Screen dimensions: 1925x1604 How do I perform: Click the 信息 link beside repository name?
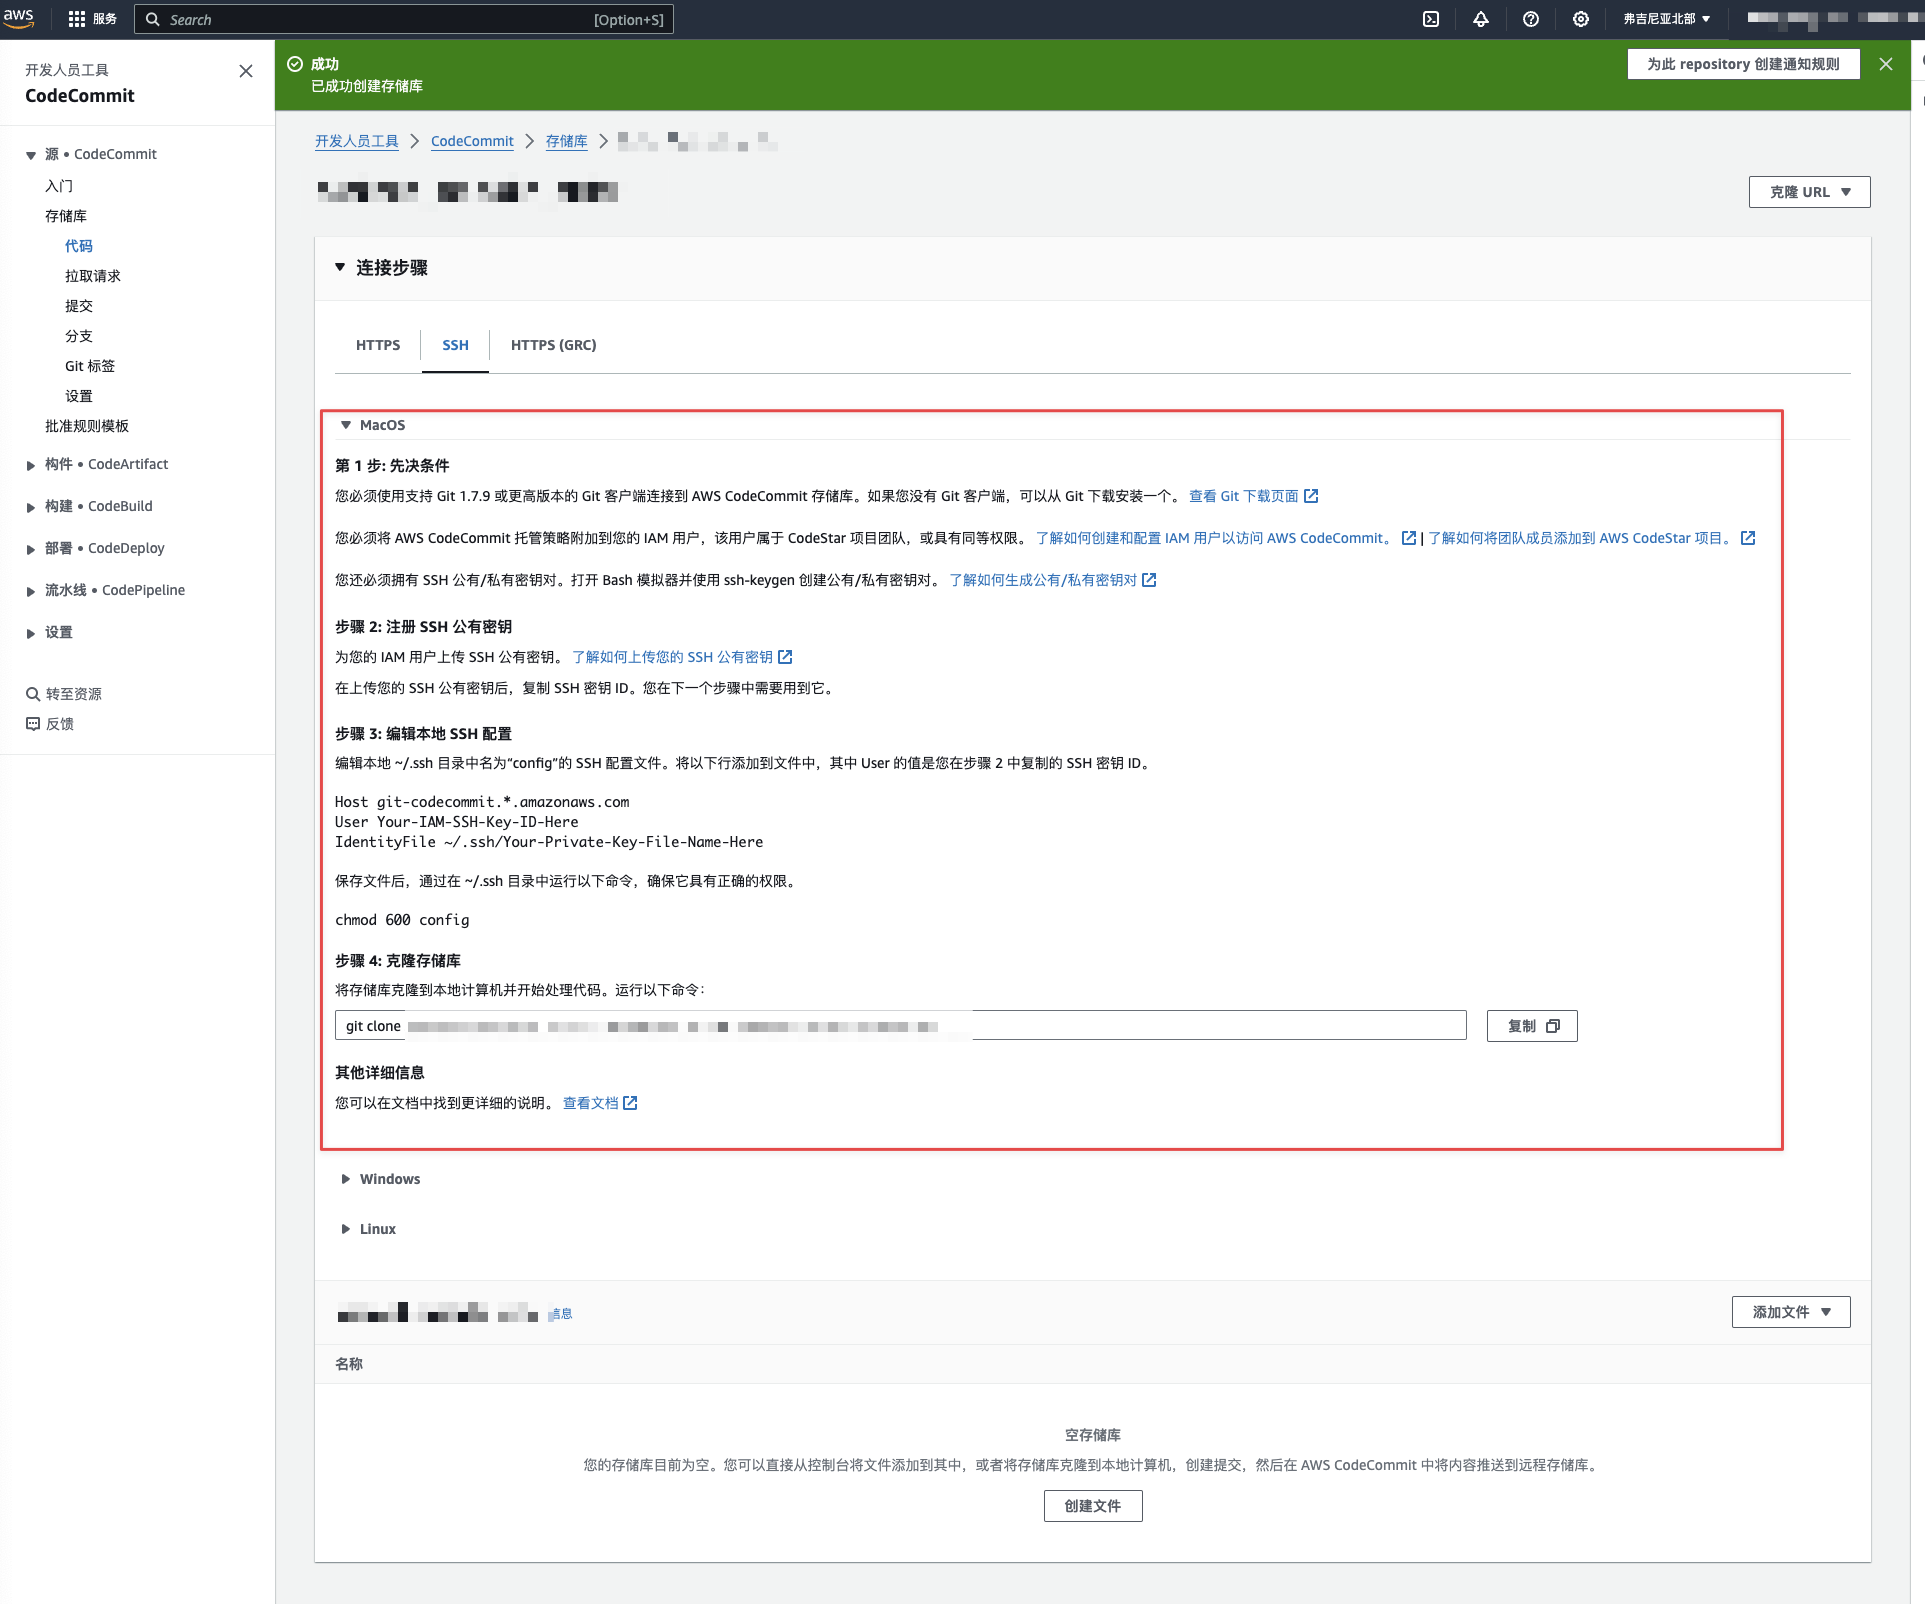tap(561, 1314)
